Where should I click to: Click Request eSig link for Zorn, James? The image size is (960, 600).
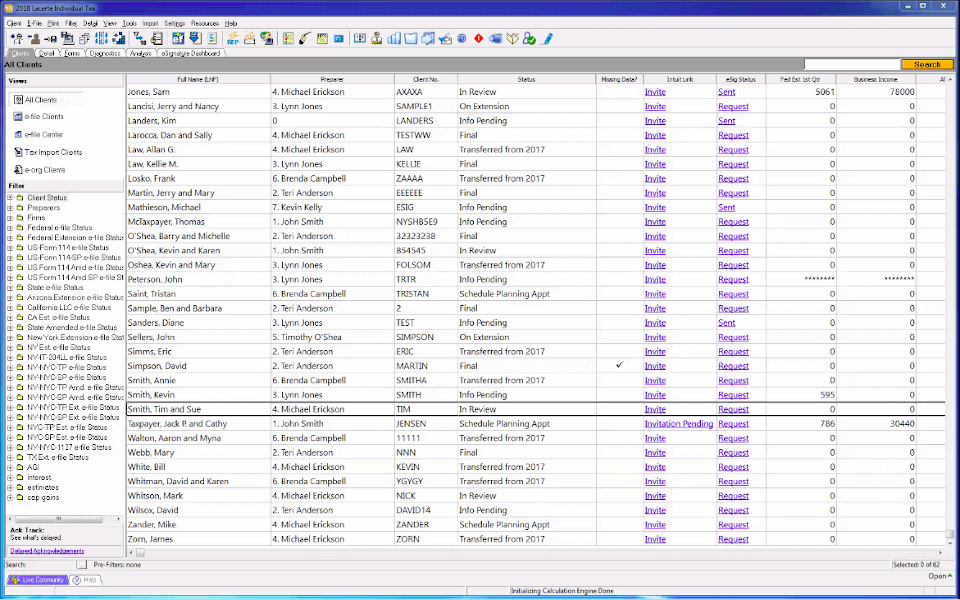[x=733, y=539]
